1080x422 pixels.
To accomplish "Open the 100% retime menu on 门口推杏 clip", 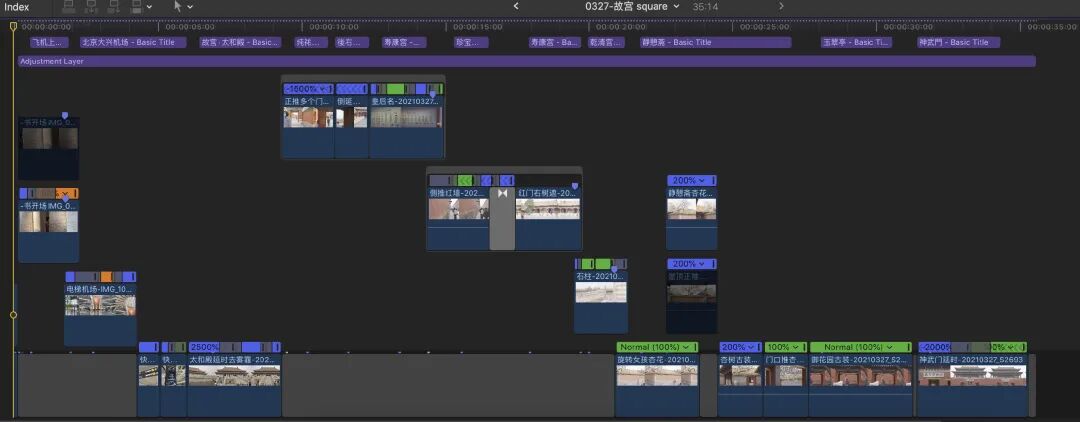I will 786,347.
